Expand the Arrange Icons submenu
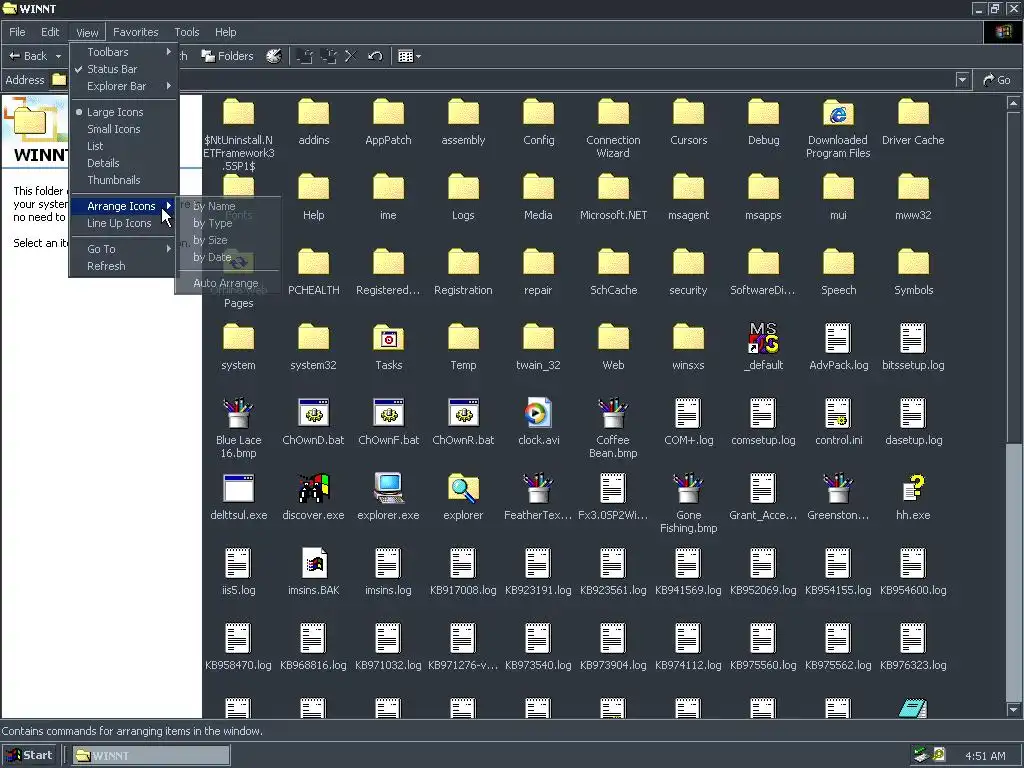This screenshot has height=768, width=1024. (123, 206)
